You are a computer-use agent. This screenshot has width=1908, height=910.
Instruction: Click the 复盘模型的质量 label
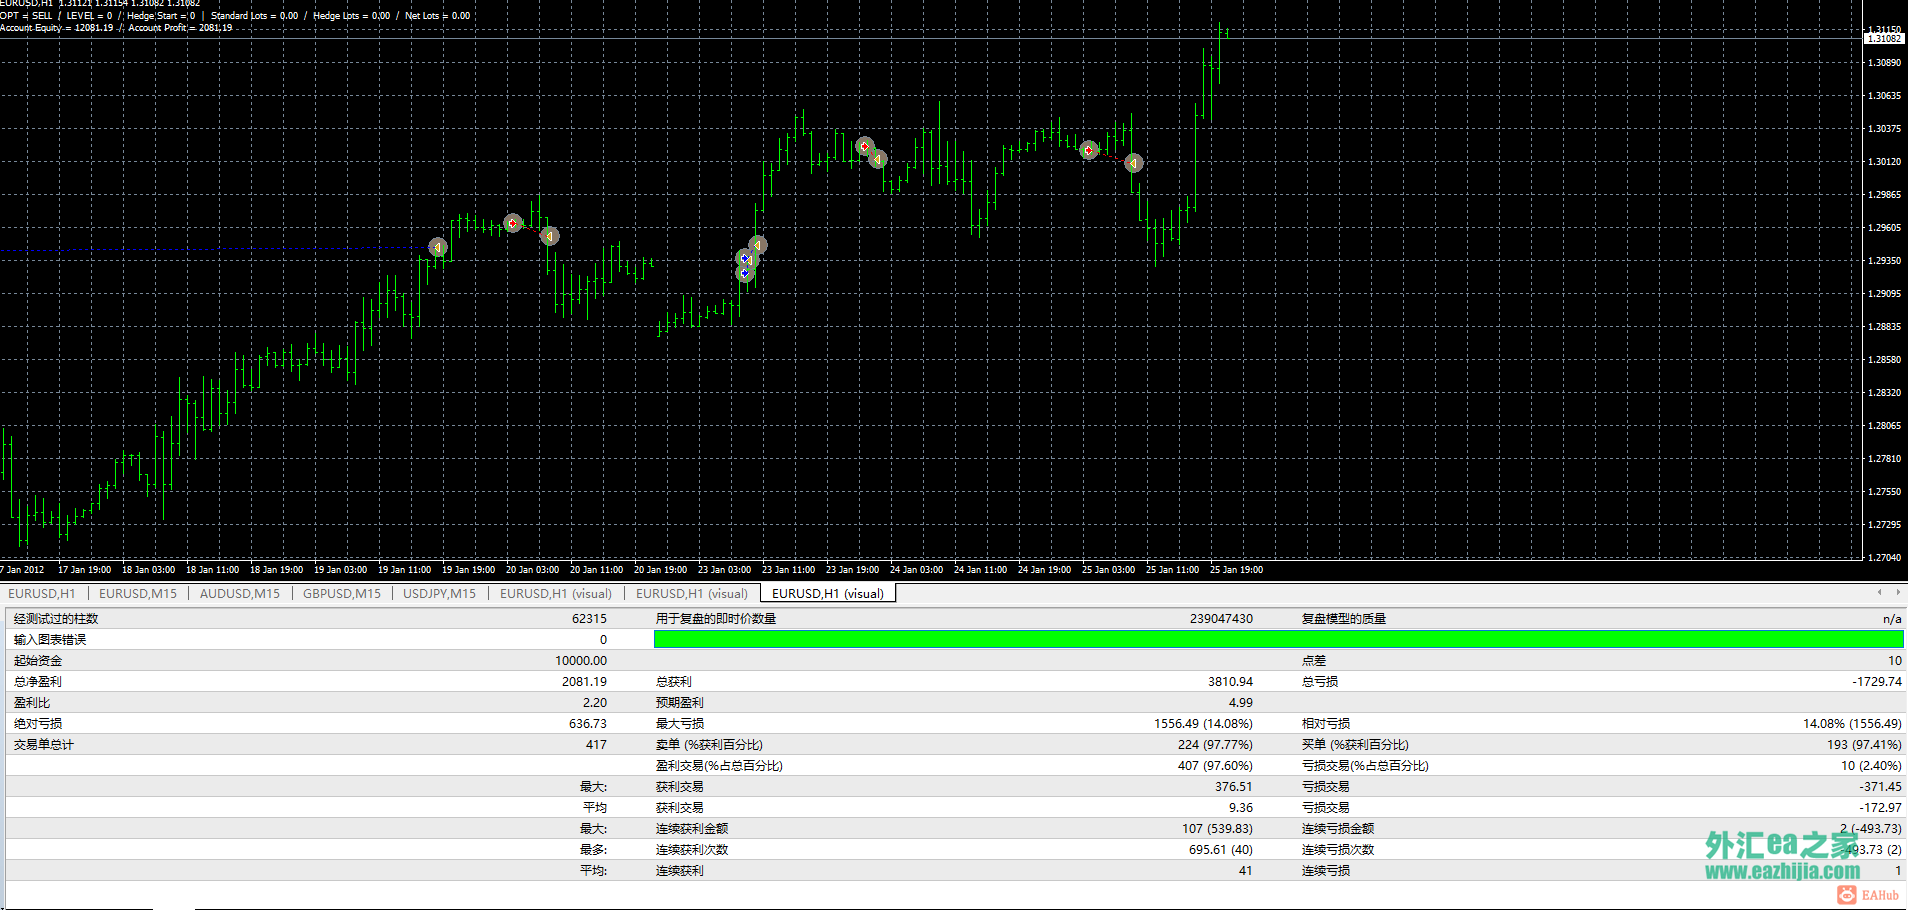[x=1344, y=619]
